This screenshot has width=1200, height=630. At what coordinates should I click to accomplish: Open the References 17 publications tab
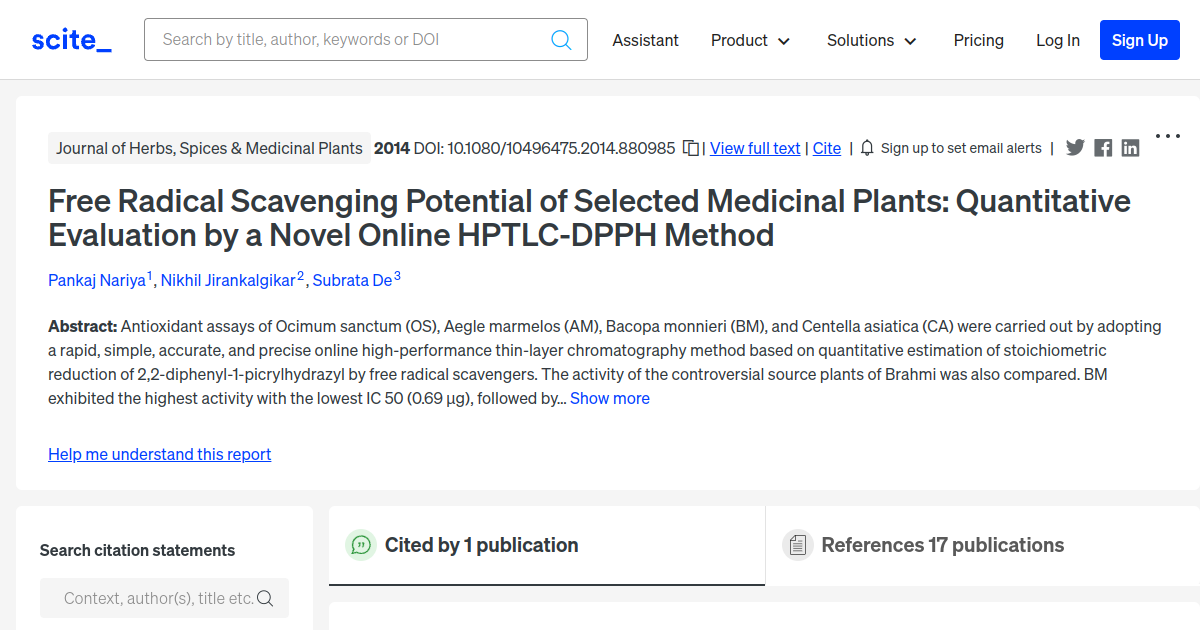(942, 545)
